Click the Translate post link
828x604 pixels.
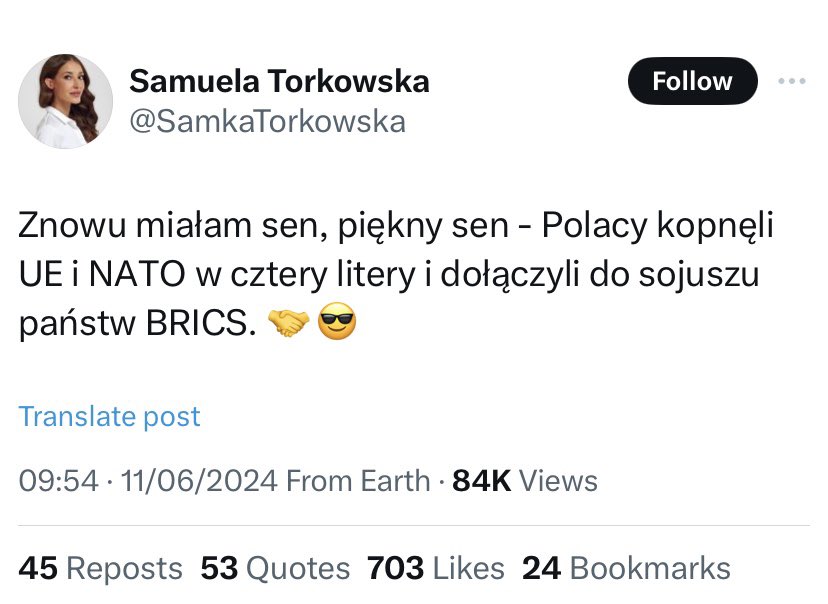point(110,416)
